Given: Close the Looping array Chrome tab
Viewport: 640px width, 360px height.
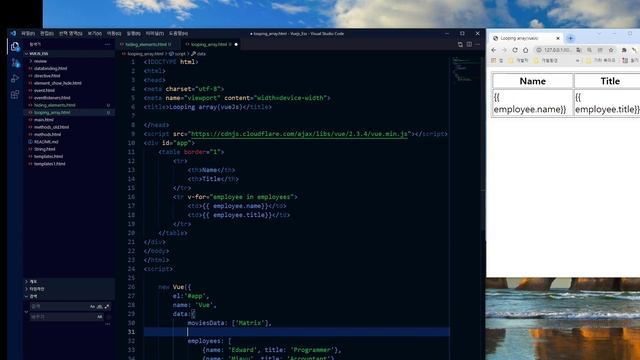Looking at the screenshot, I should tap(558, 38).
